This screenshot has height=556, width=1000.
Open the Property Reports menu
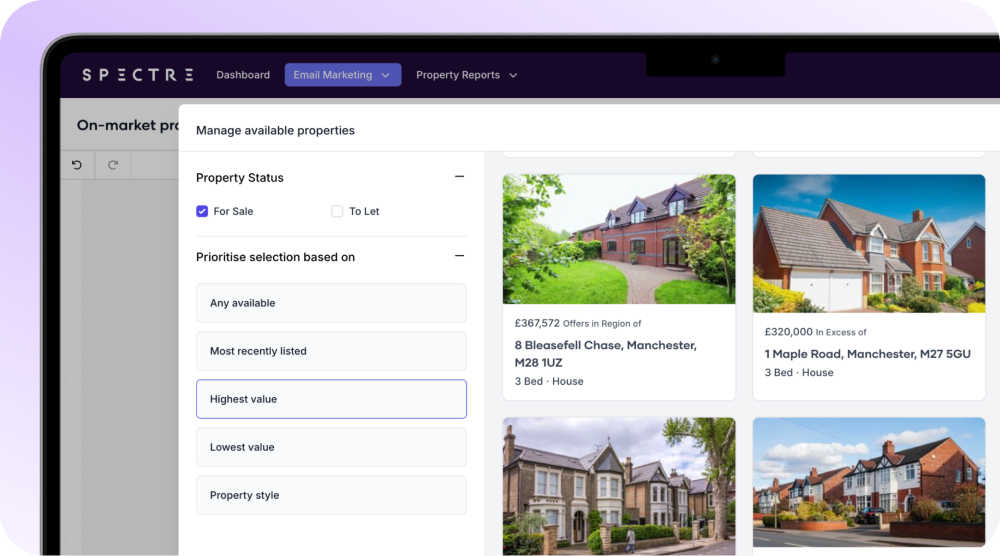pyautogui.click(x=466, y=75)
